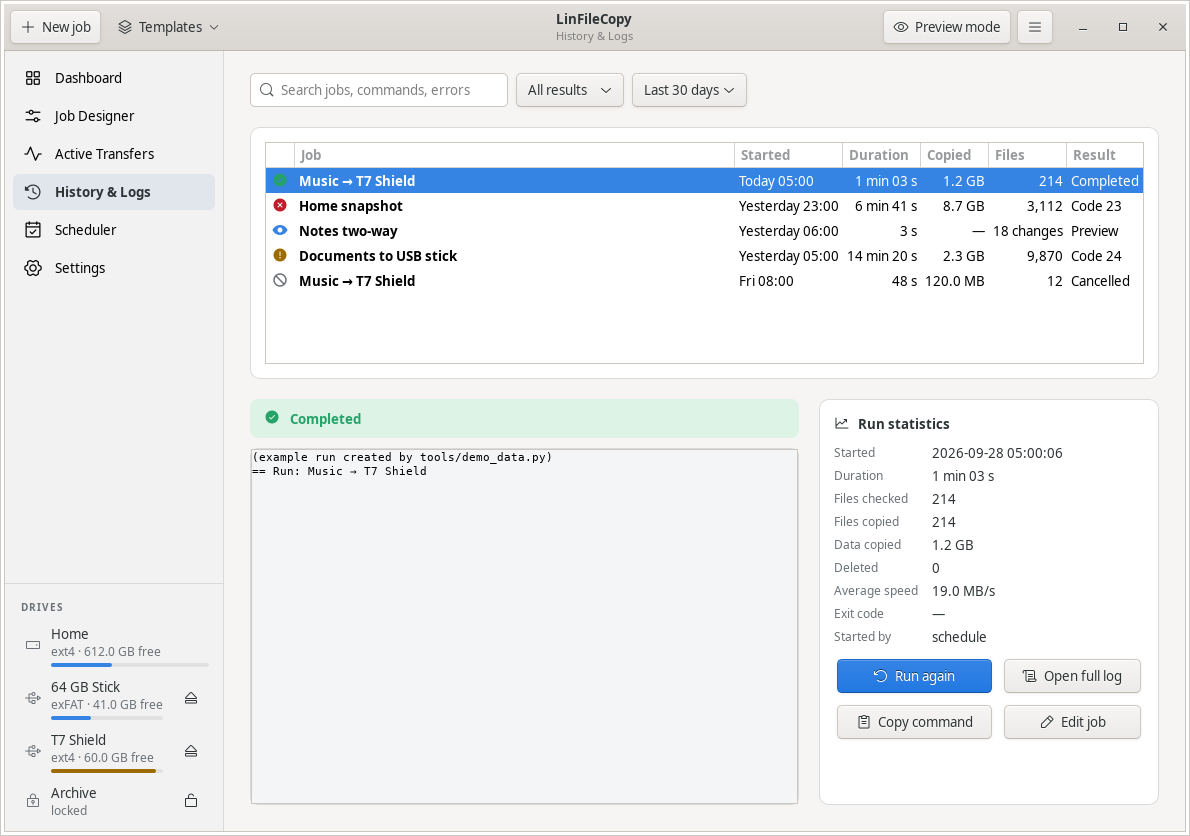Click the USB icon beside T7 Shield
The image size is (1190, 836).
(33, 751)
